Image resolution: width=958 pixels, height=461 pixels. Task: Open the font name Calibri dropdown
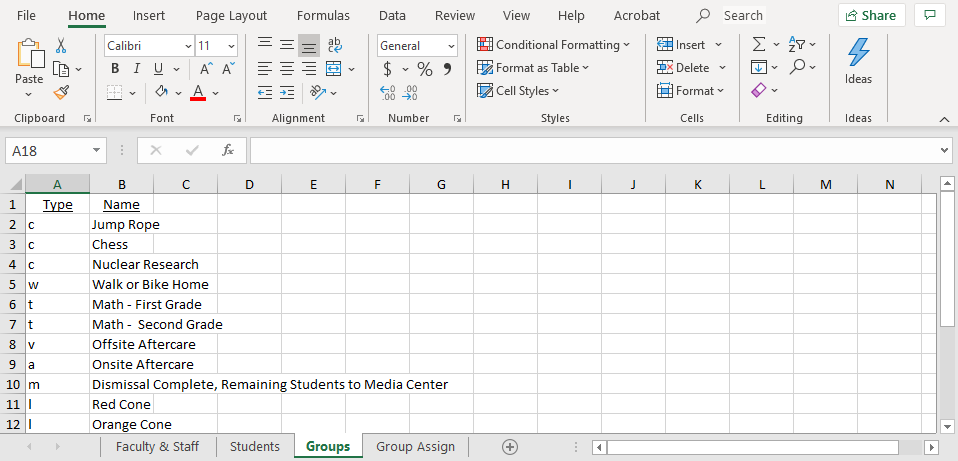[x=188, y=46]
